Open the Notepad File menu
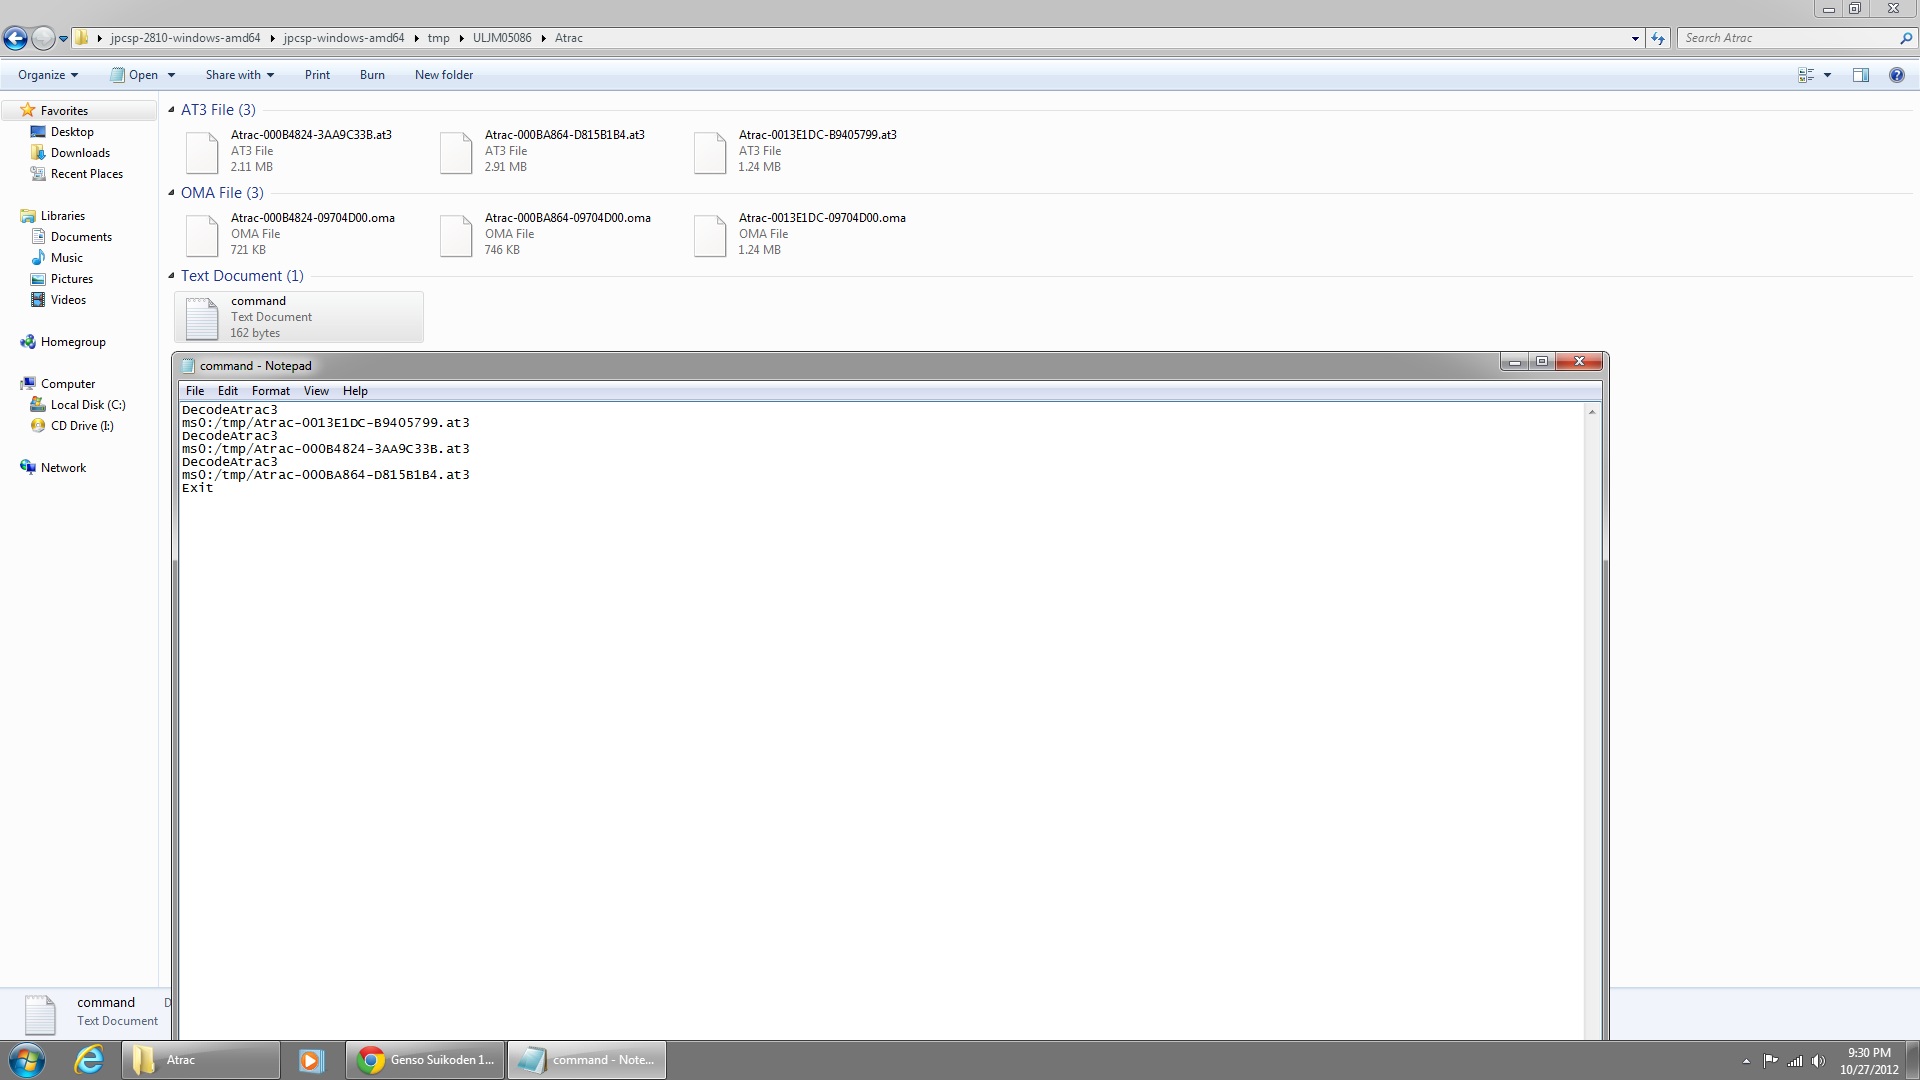 (194, 391)
